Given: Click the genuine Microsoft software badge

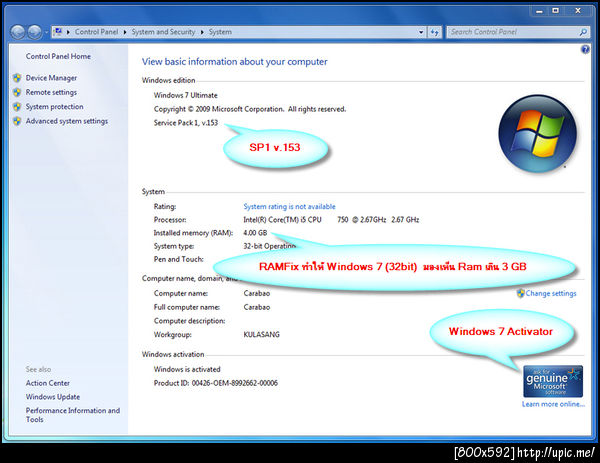Looking at the screenshot, I should coord(553,381).
